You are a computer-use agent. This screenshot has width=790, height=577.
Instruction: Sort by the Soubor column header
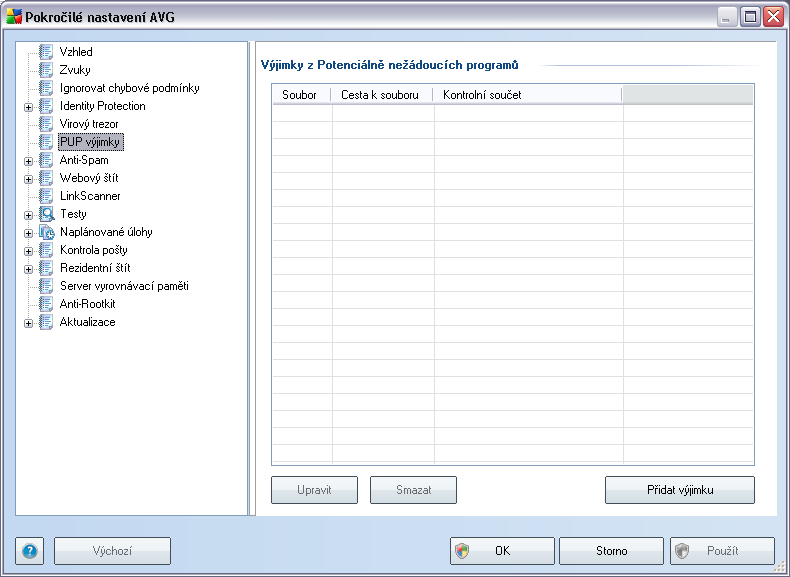point(301,95)
